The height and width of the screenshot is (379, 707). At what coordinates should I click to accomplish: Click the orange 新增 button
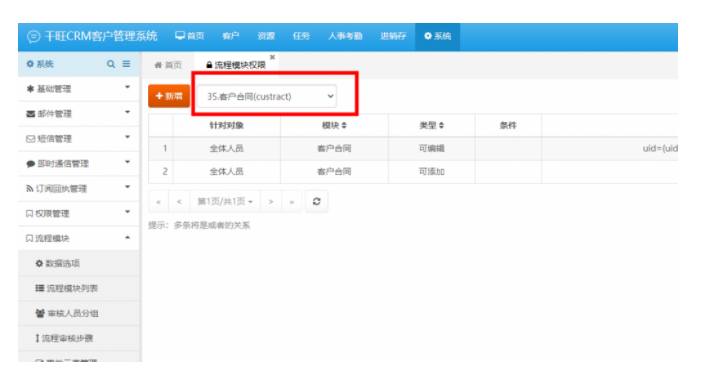coord(169,96)
